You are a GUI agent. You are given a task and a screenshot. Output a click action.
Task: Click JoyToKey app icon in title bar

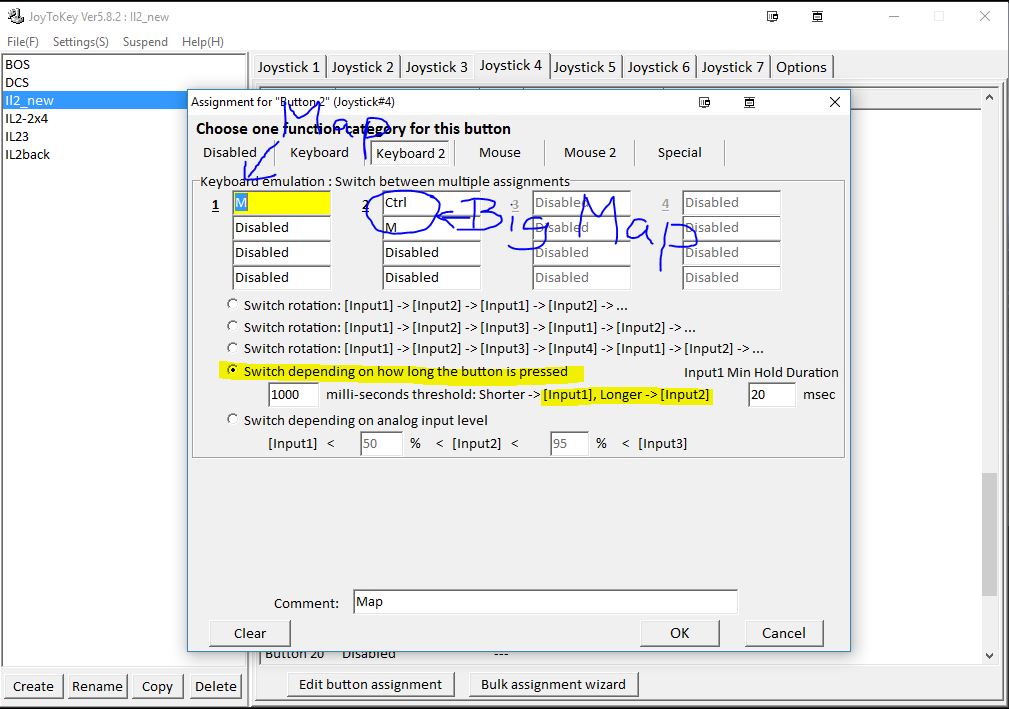(x=15, y=16)
